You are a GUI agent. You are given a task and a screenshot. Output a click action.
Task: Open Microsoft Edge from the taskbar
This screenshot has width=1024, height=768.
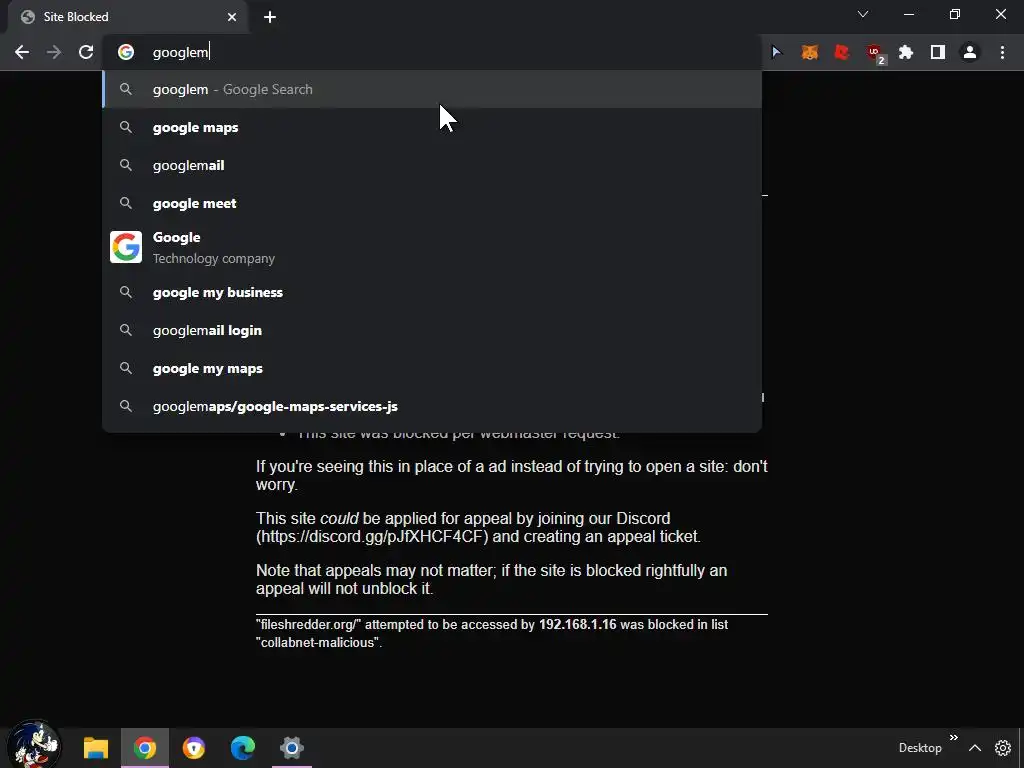243,748
